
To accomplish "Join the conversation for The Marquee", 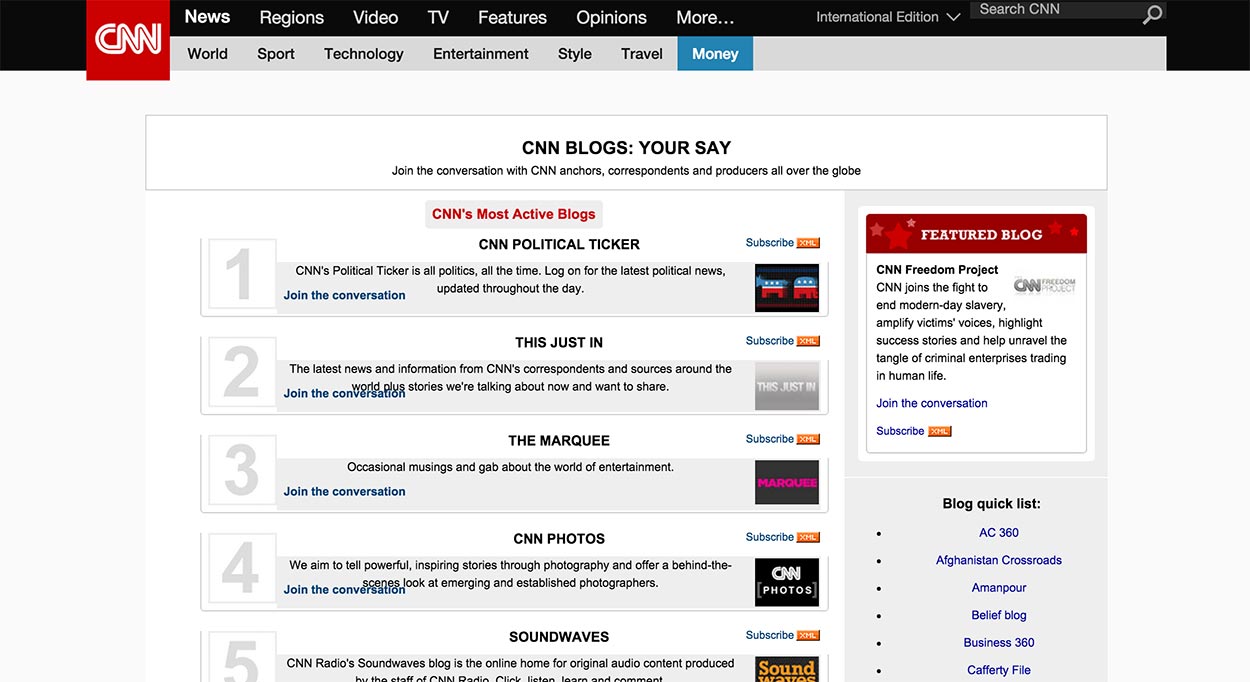I will point(344,491).
